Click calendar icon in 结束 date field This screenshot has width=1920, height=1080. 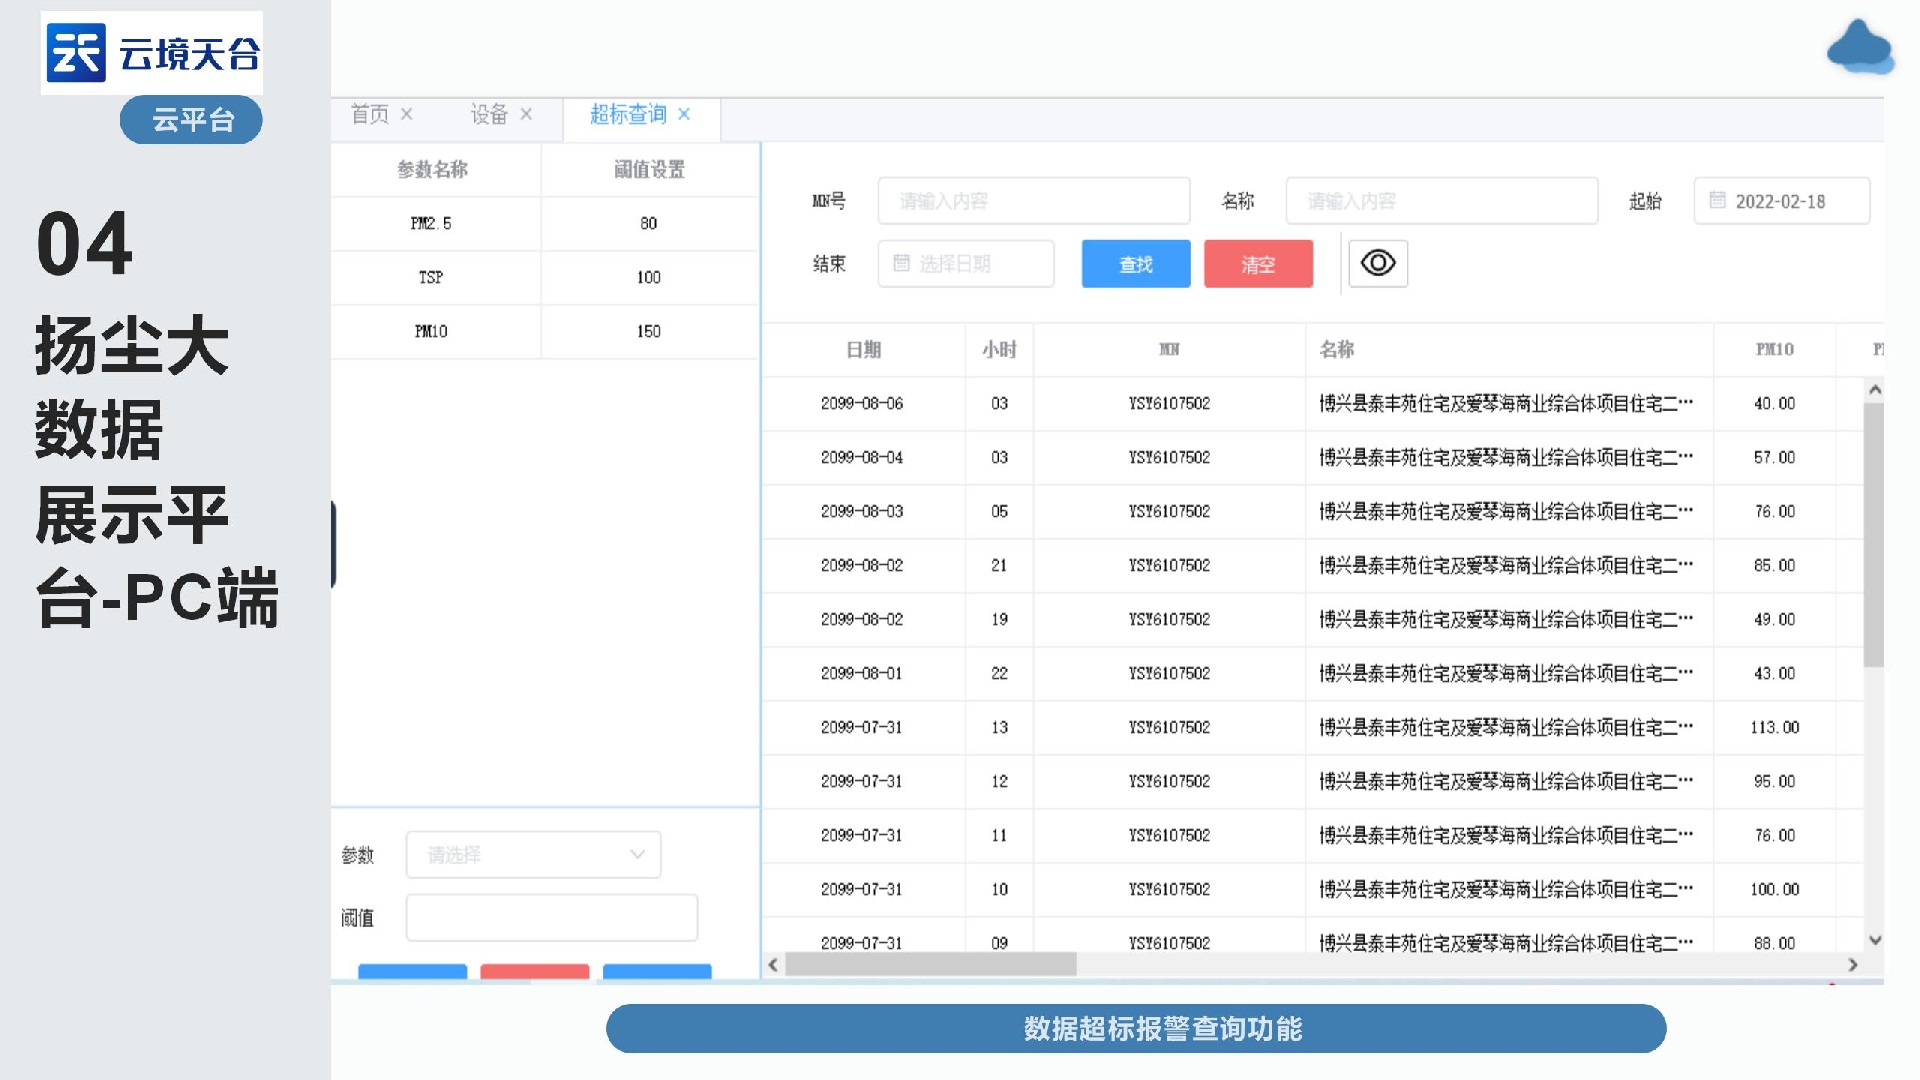(x=901, y=263)
